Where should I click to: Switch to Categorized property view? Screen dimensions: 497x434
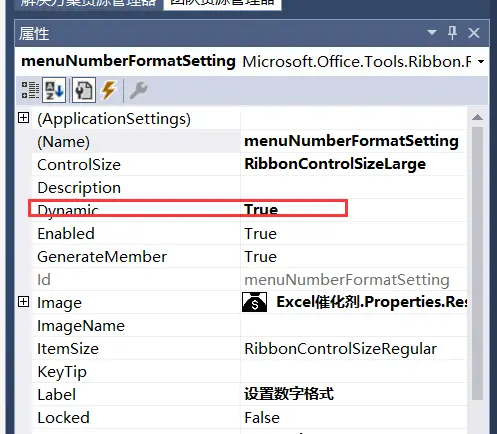coord(30,90)
